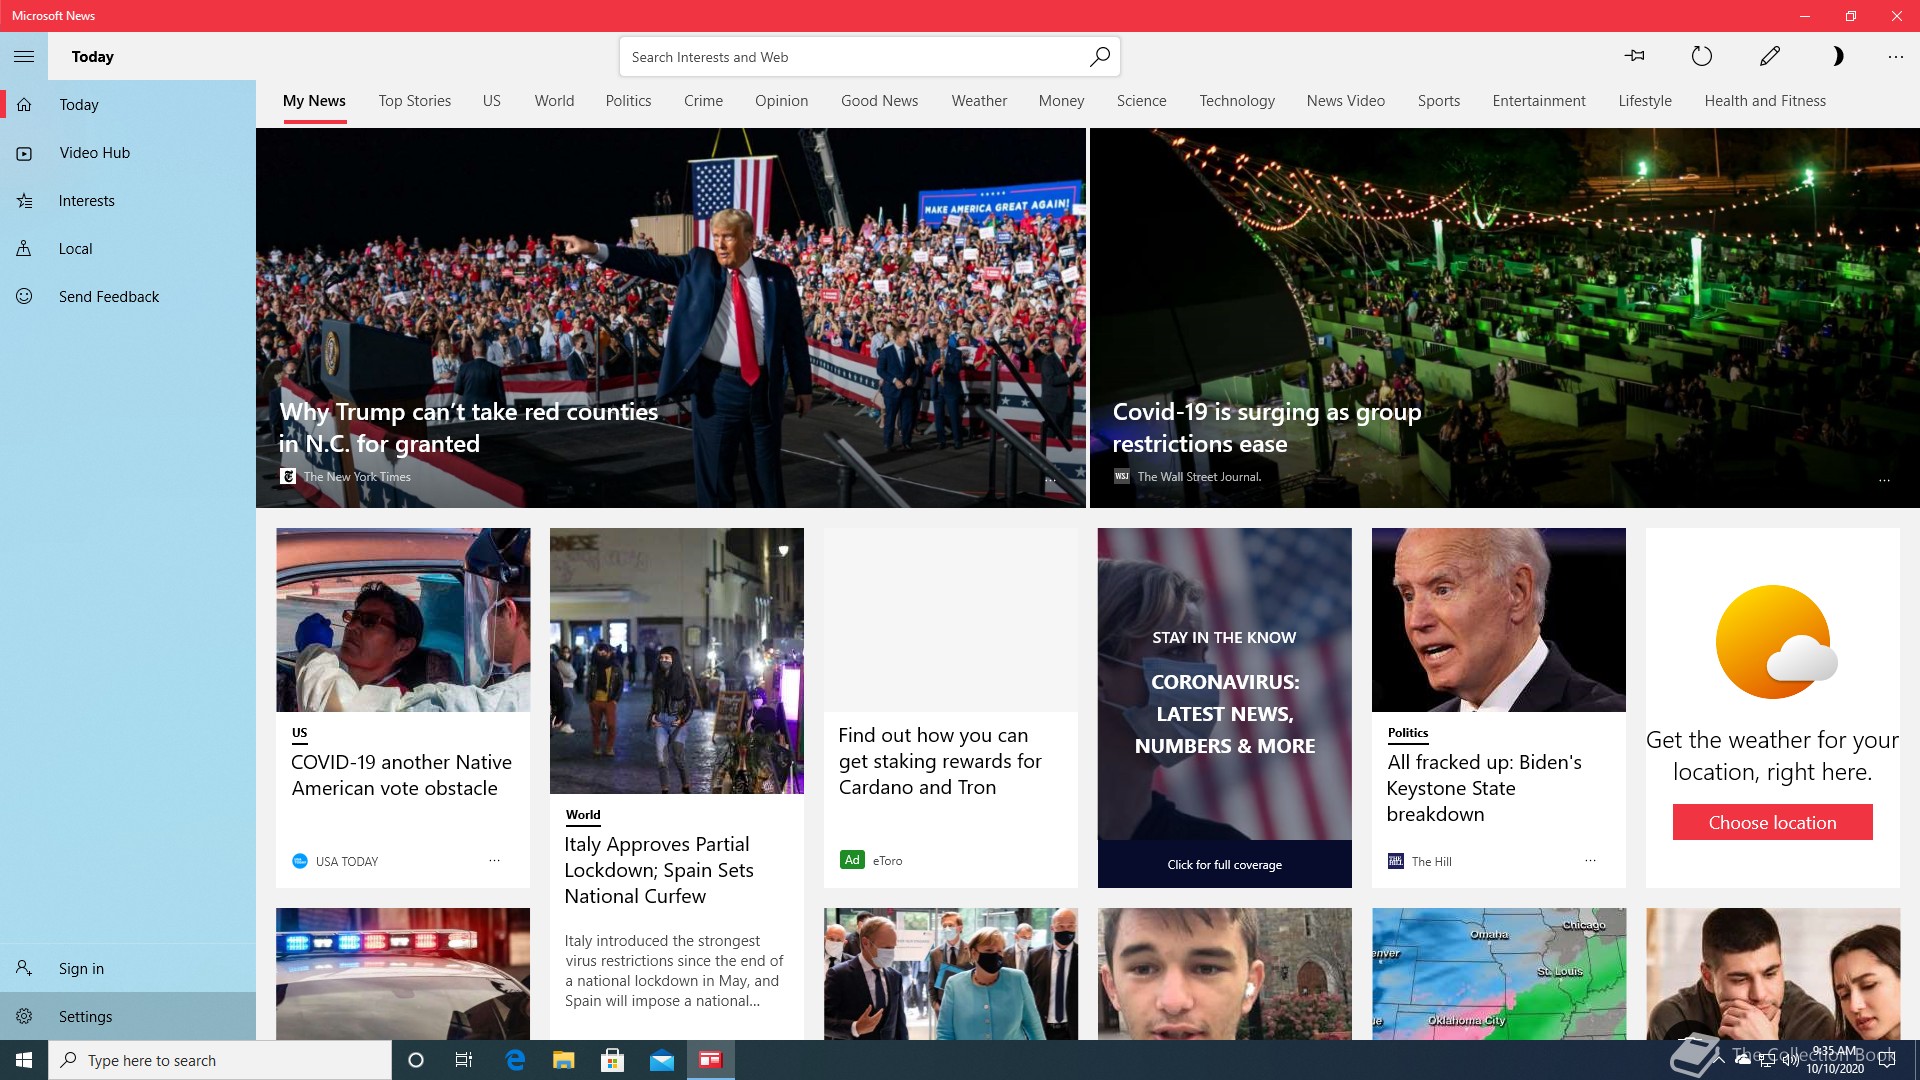Screen dimensions: 1920x1080
Task: Click the World category label
Action: [x=583, y=815]
